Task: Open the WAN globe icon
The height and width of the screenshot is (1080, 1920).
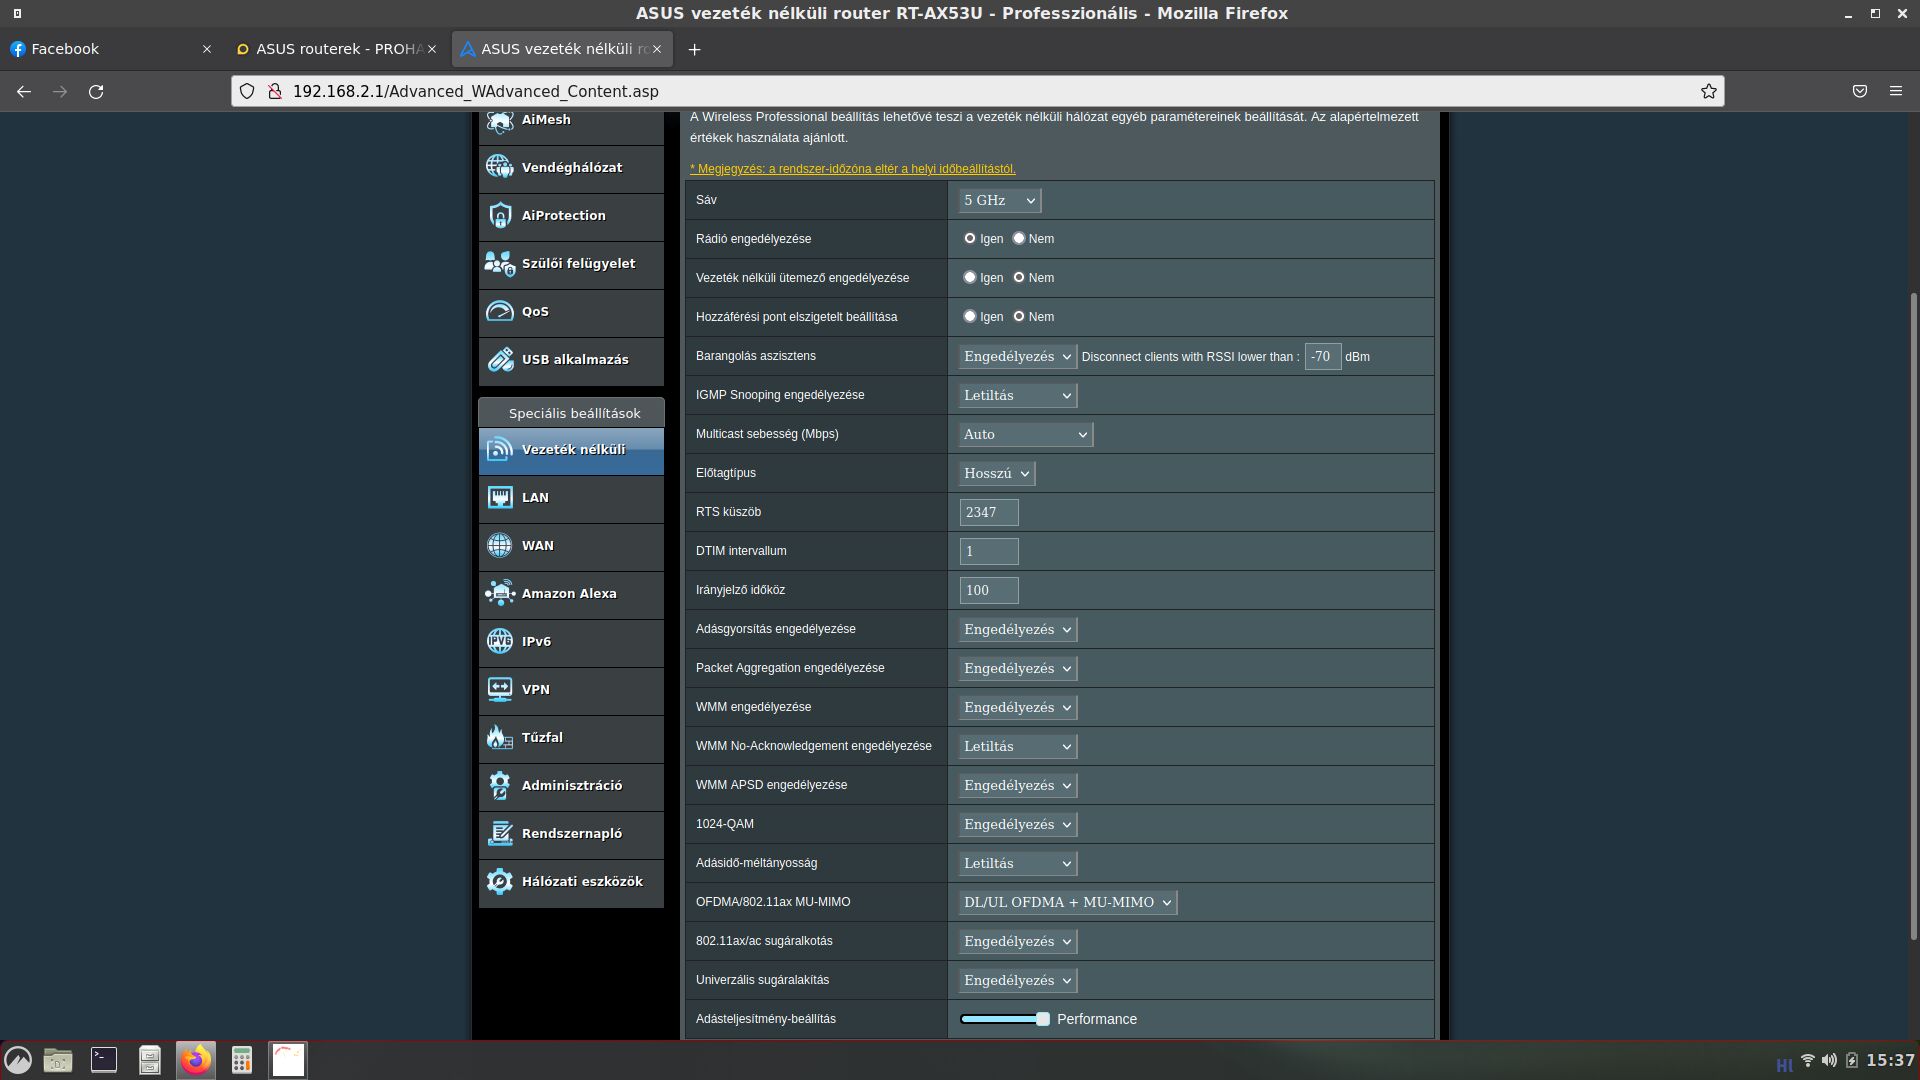Action: click(x=500, y=545)
